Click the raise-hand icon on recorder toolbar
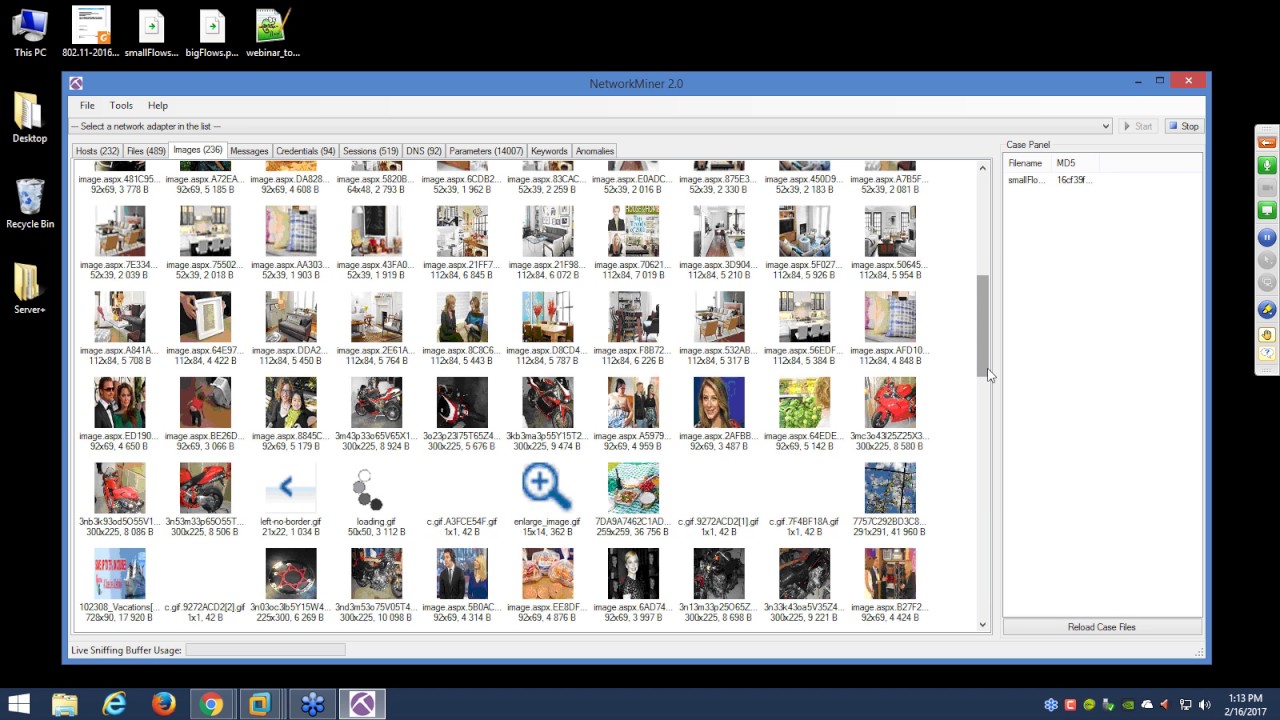Image resolution: width=1280 pixels, height=720 pixels. (1266, 335)
